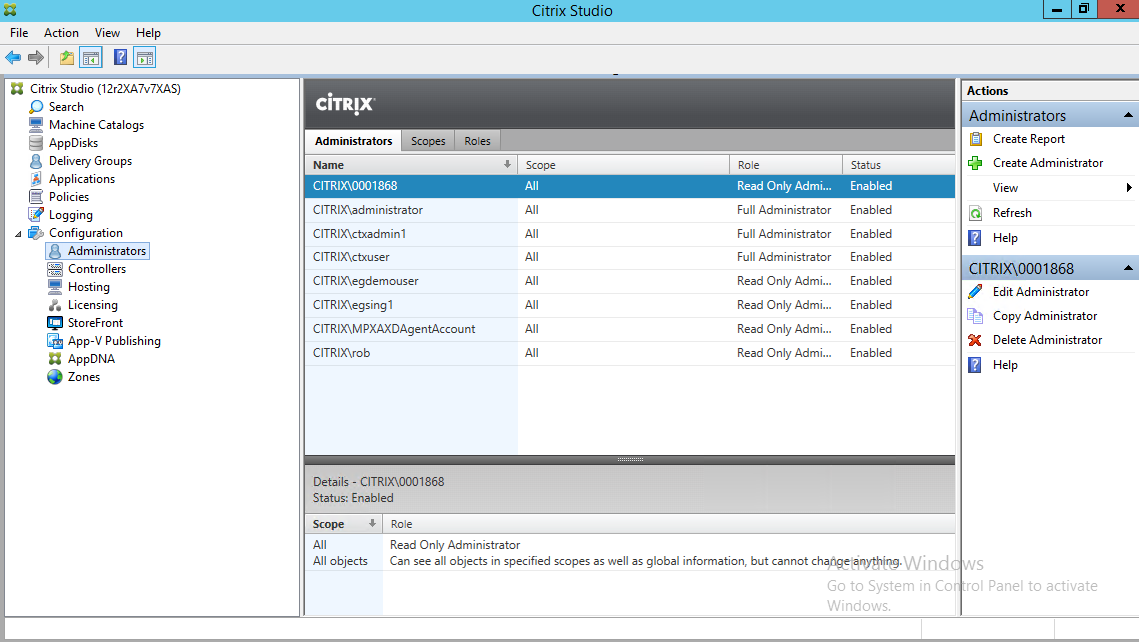This screenshot has width=1139, height=642.
Task: Click the Role column header
Action: [x=786, y=165]
